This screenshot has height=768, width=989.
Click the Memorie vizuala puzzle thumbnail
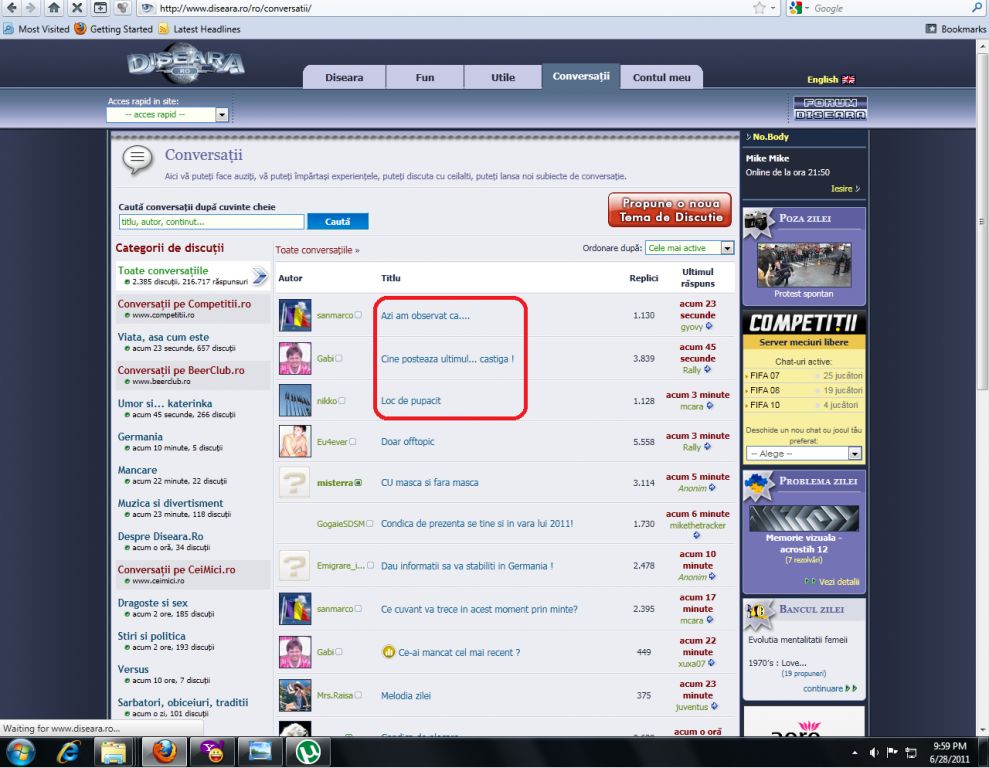click(804, 518)
